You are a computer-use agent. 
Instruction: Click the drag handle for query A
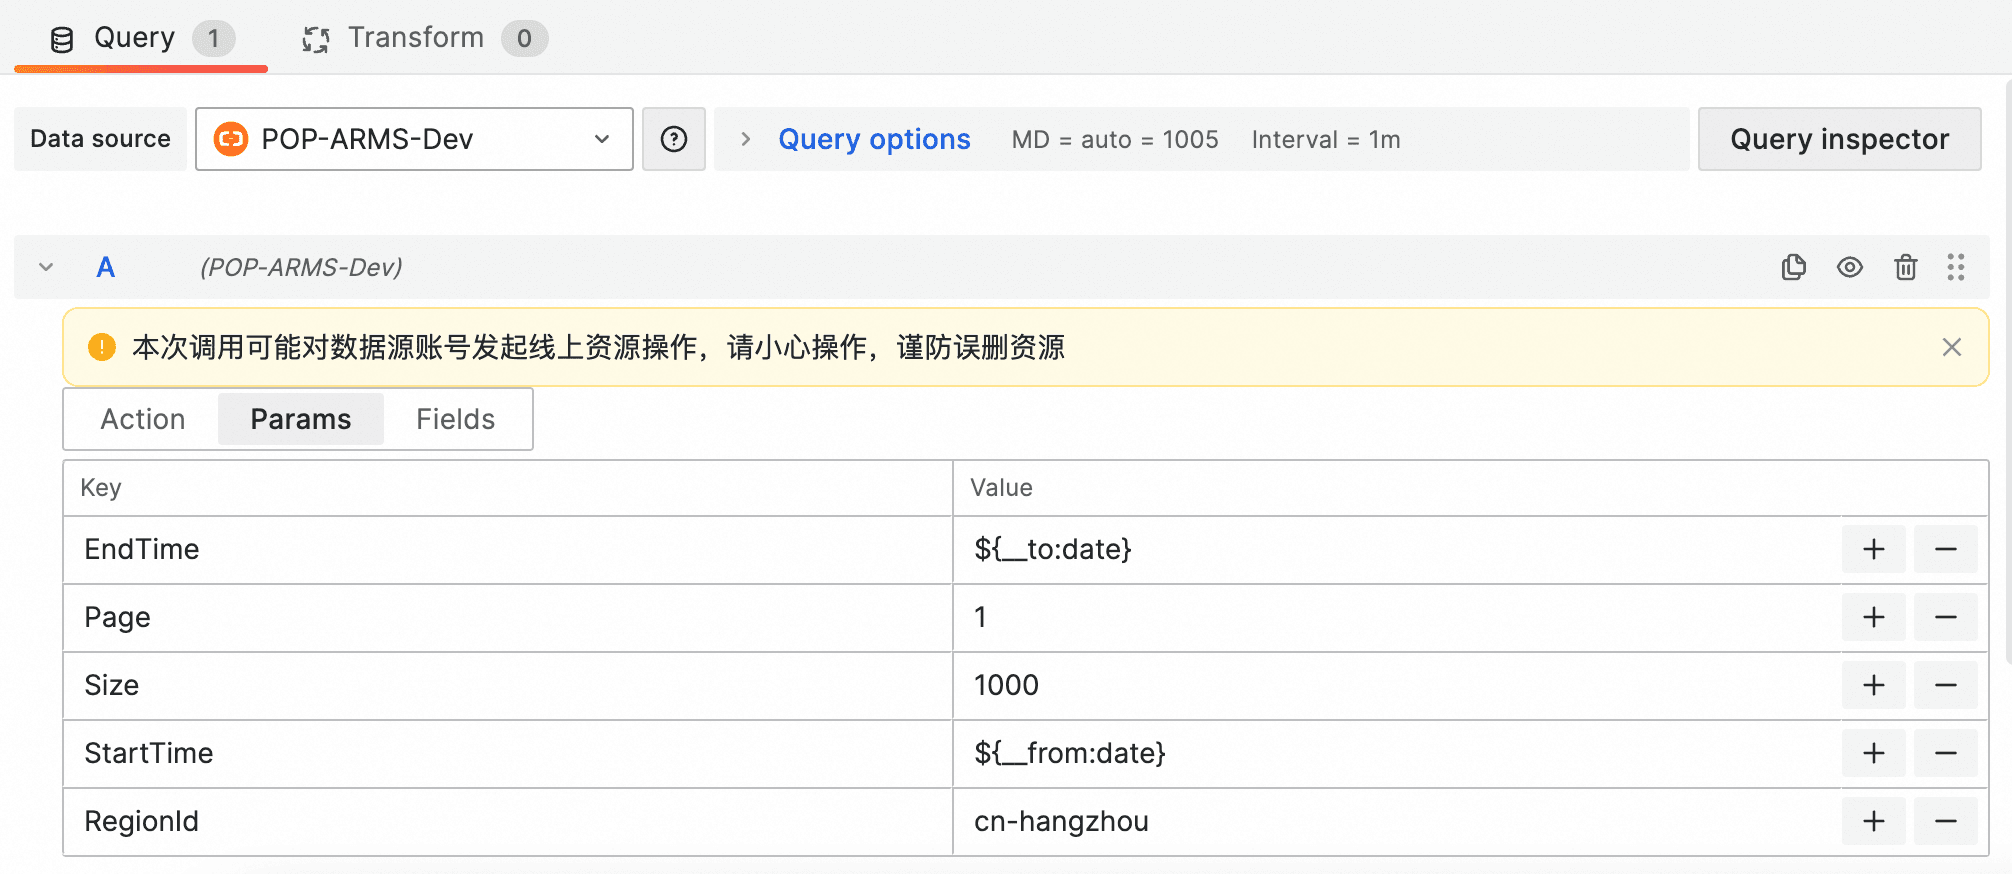point(1955,267)
